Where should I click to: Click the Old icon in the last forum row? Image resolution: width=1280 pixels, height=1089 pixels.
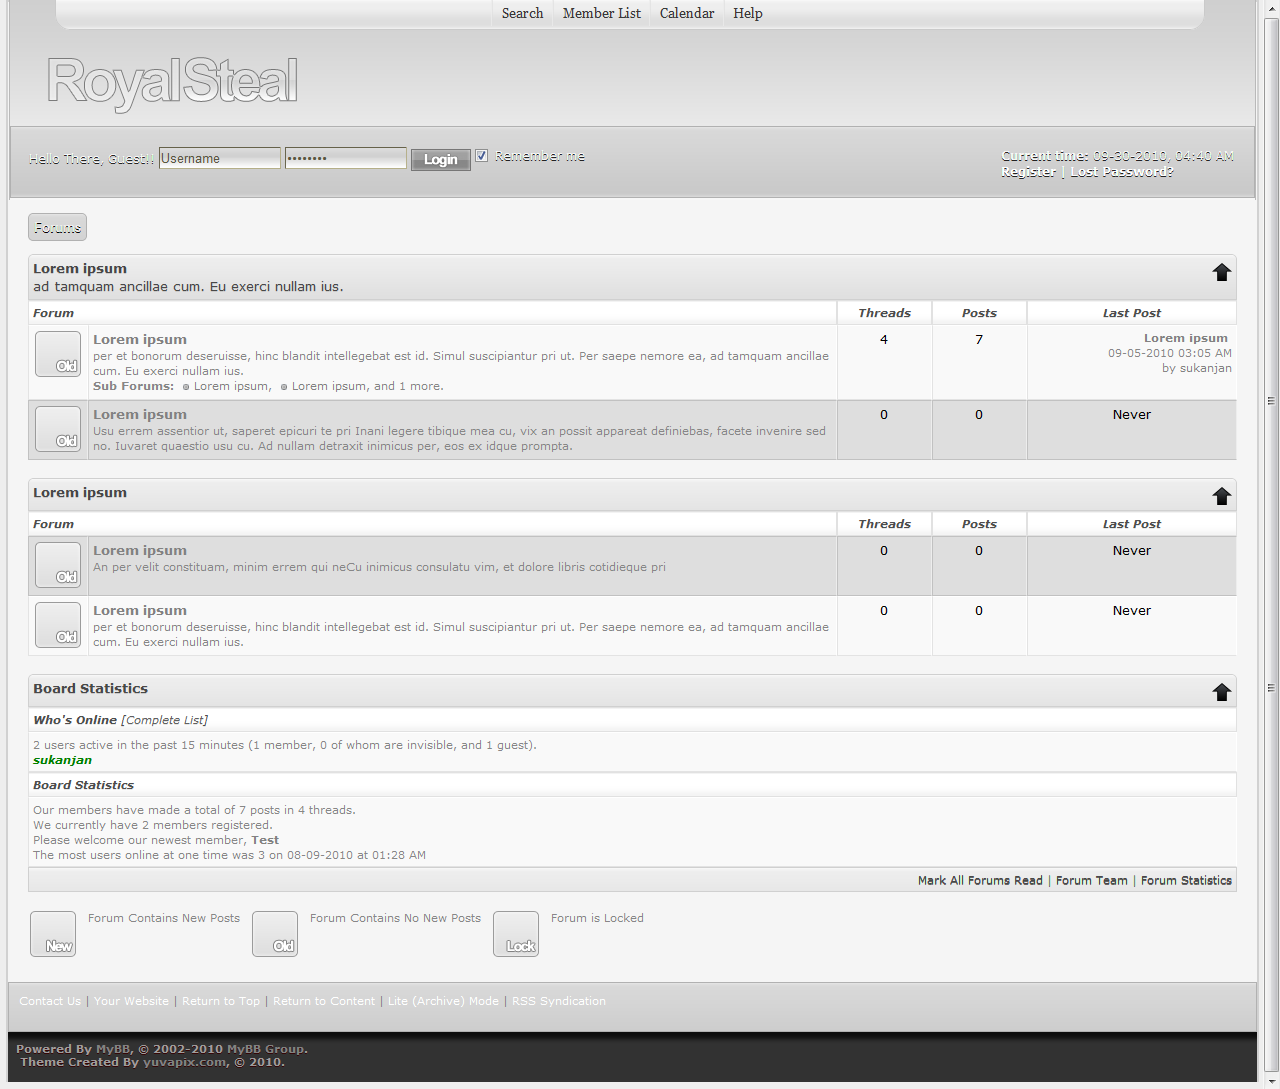coord(58,625)
